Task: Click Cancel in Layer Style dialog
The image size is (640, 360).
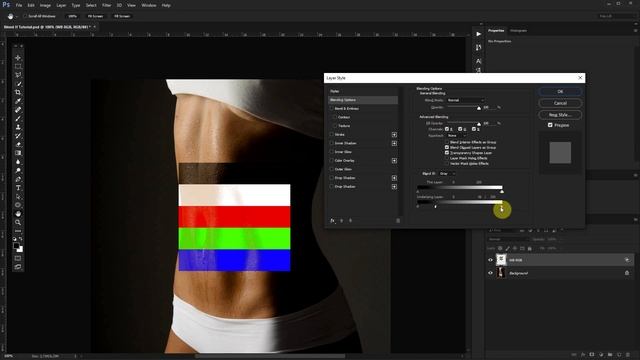Action: (x=560, y=103)
